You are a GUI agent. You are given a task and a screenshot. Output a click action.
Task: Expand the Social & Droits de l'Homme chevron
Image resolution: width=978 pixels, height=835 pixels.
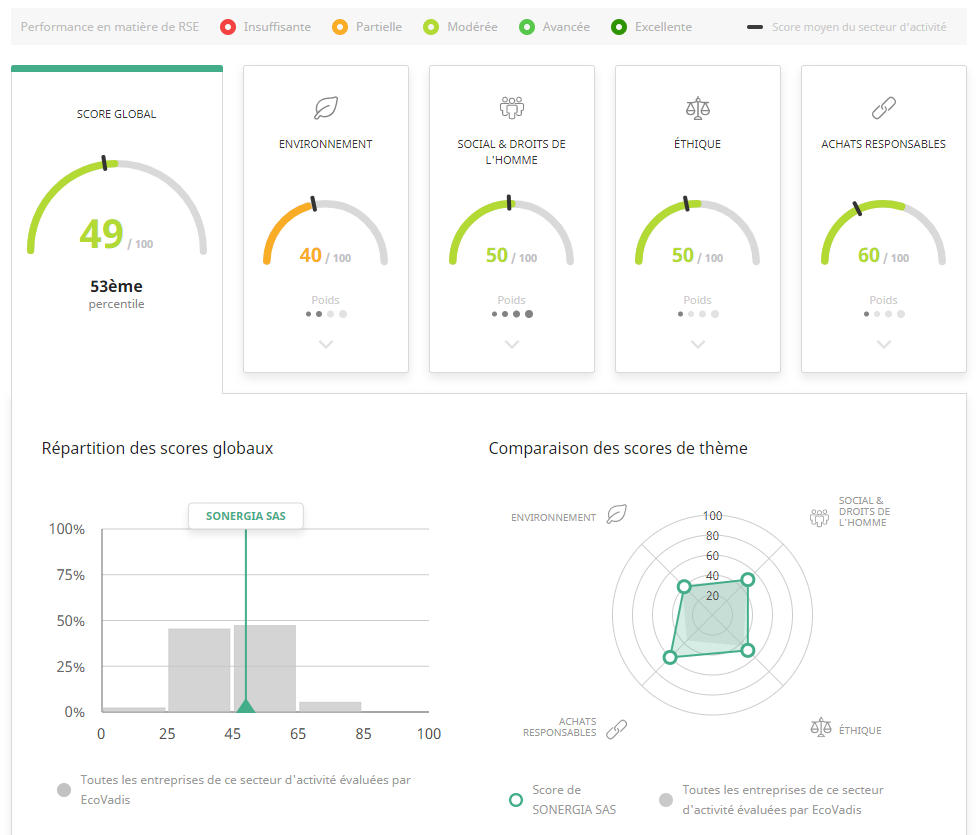(511, 344)
